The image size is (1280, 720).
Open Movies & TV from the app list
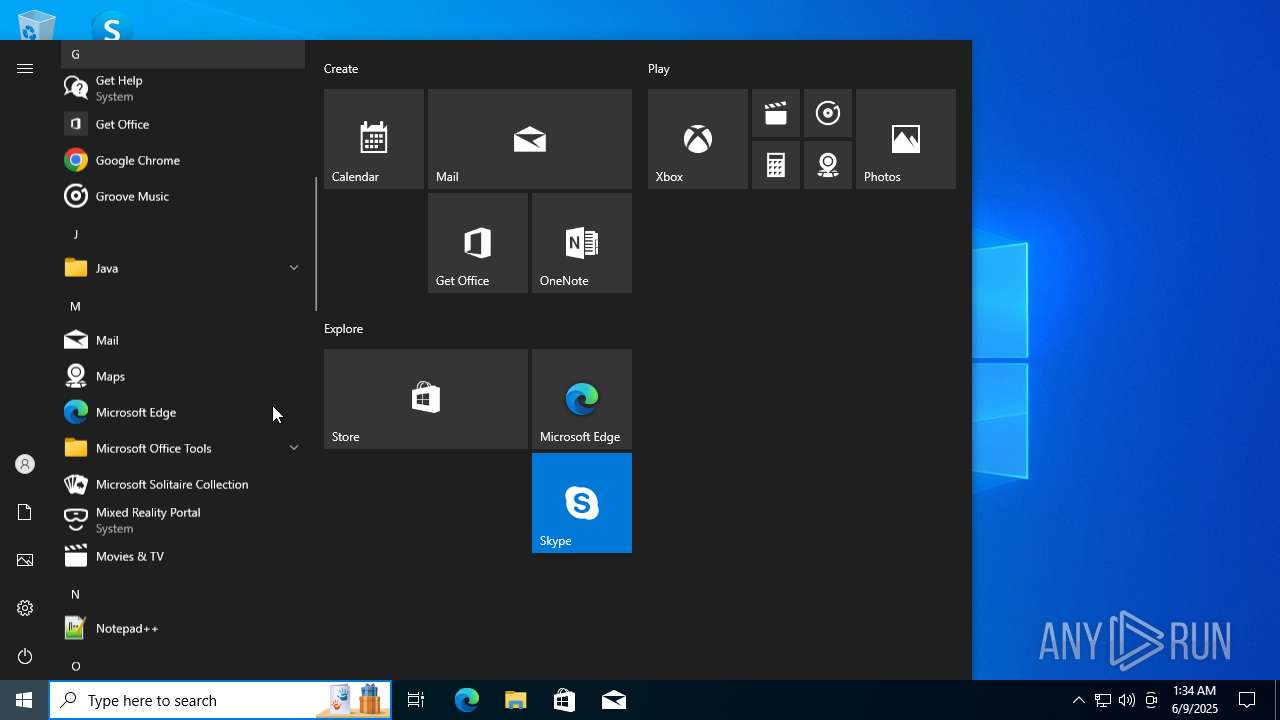(183, 556)
